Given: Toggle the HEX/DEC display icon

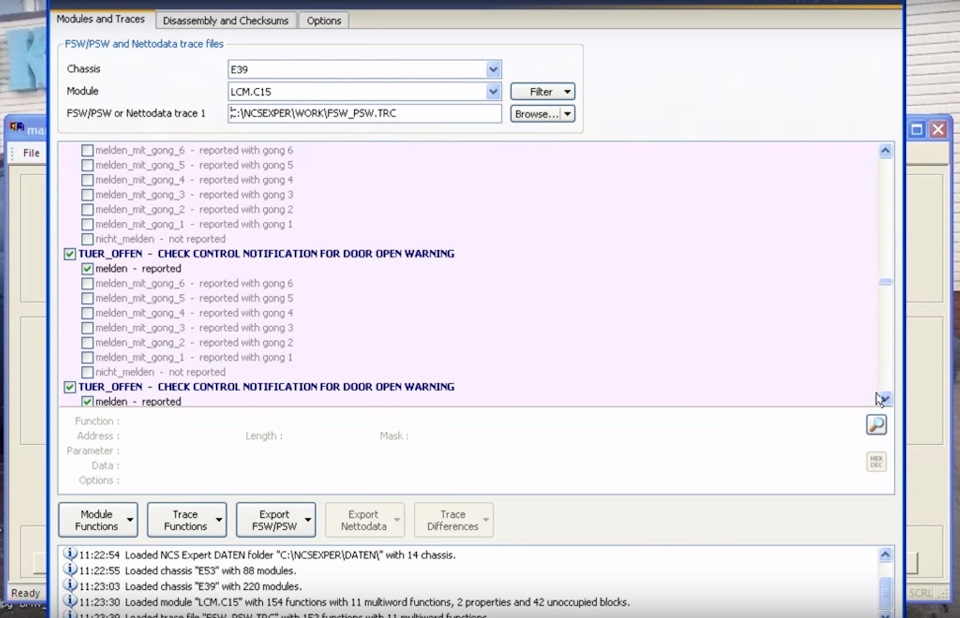Looking at the screenshot, I should pos(876,462).
